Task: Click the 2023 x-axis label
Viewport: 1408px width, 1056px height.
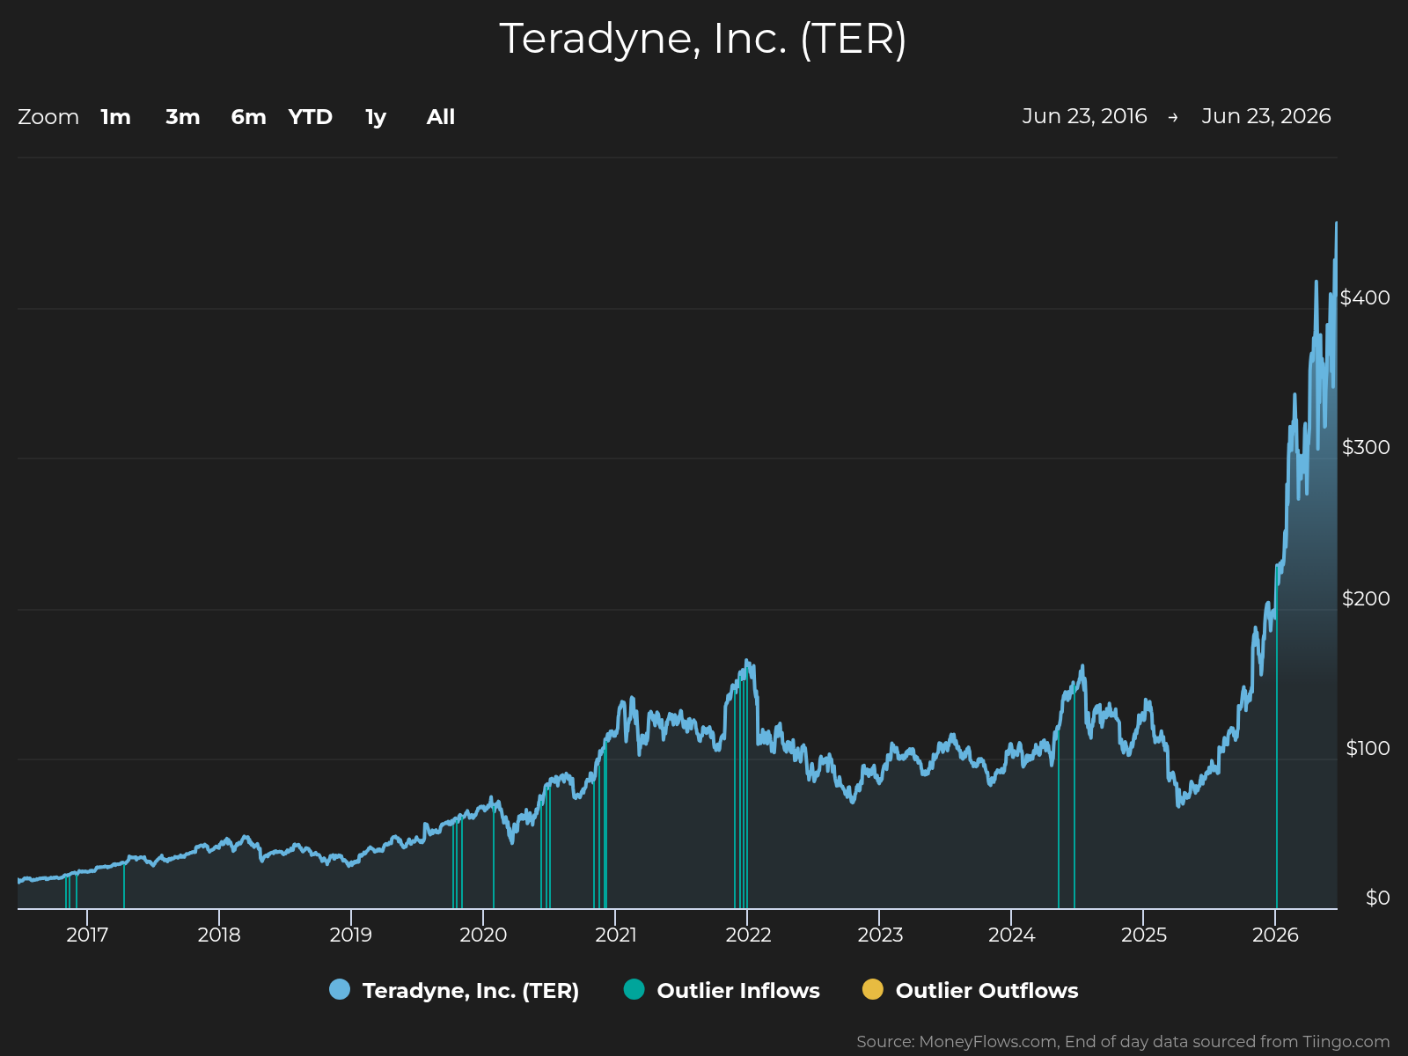Action: tap(880, 935)
